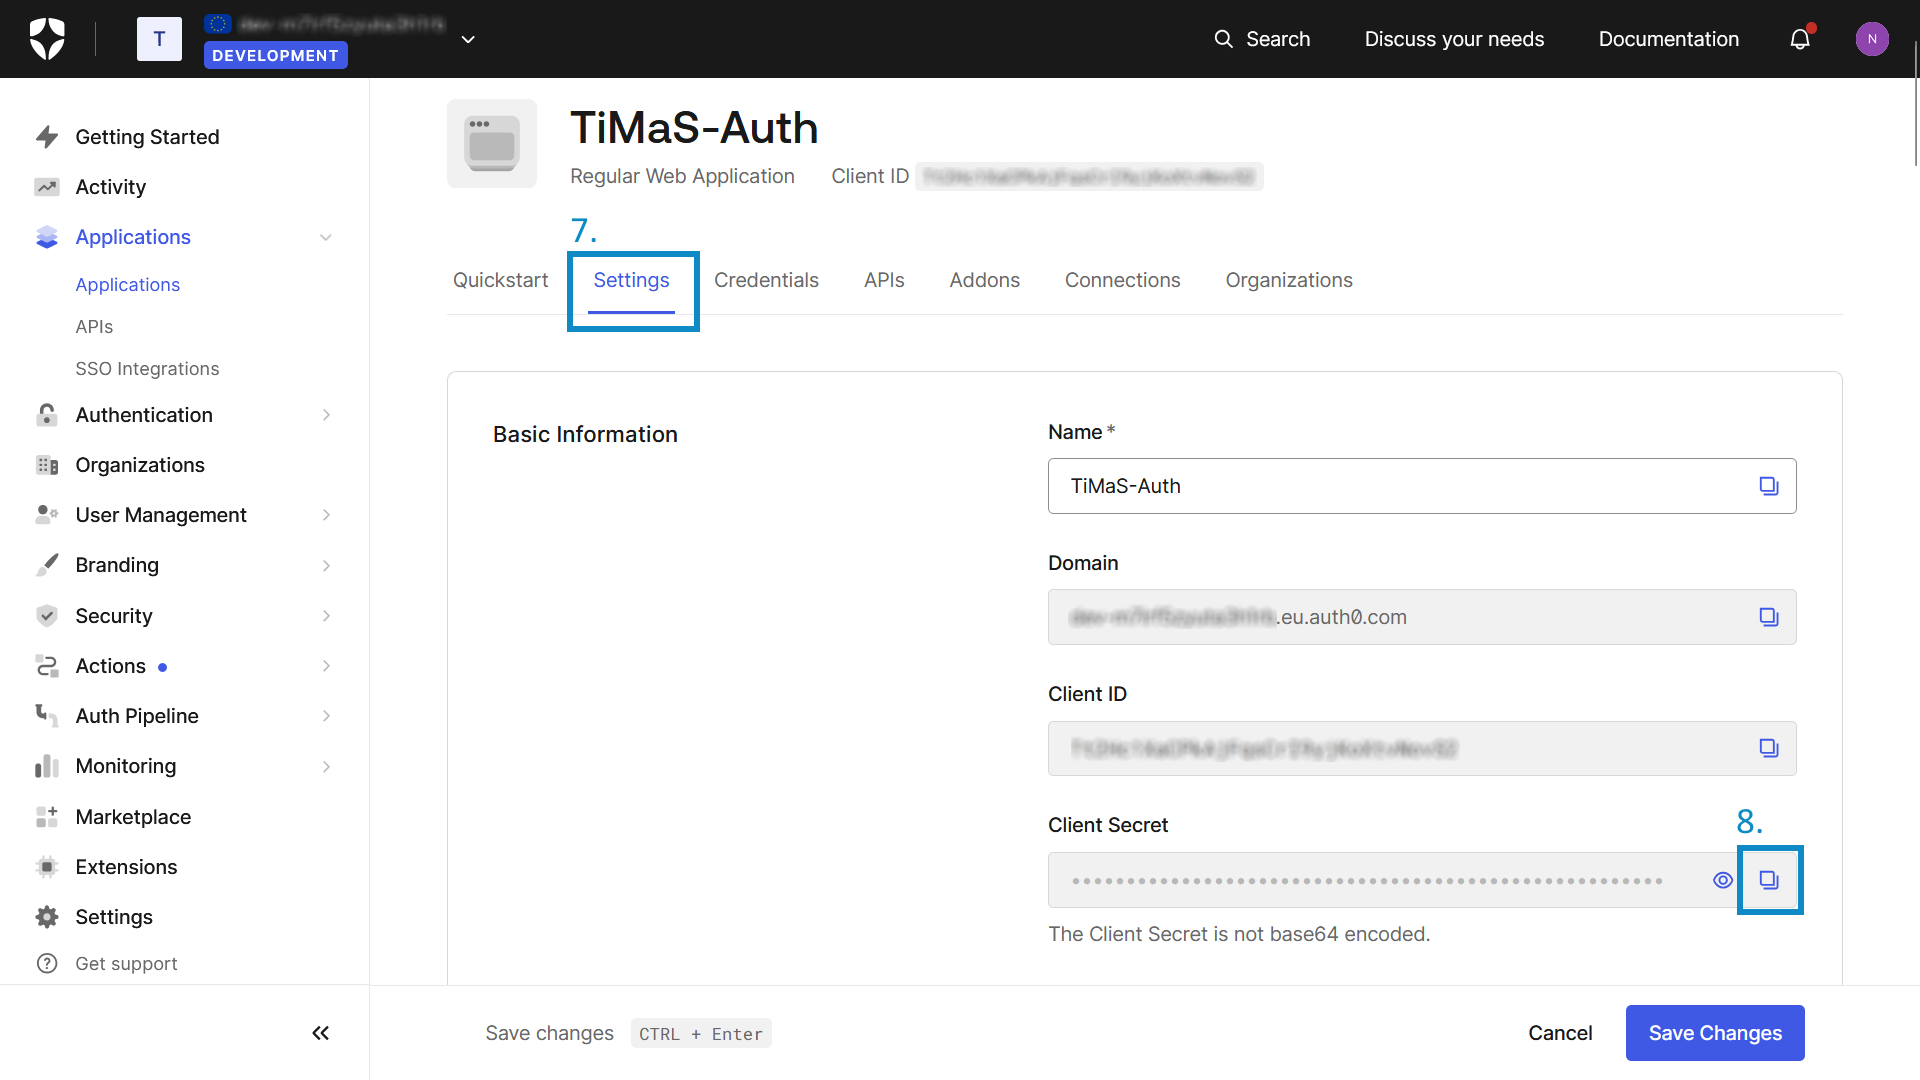Viewport: 1920px width, 1080px height.
Task: Switch to the Connections tab
Action: click(x=1122, y=281)
